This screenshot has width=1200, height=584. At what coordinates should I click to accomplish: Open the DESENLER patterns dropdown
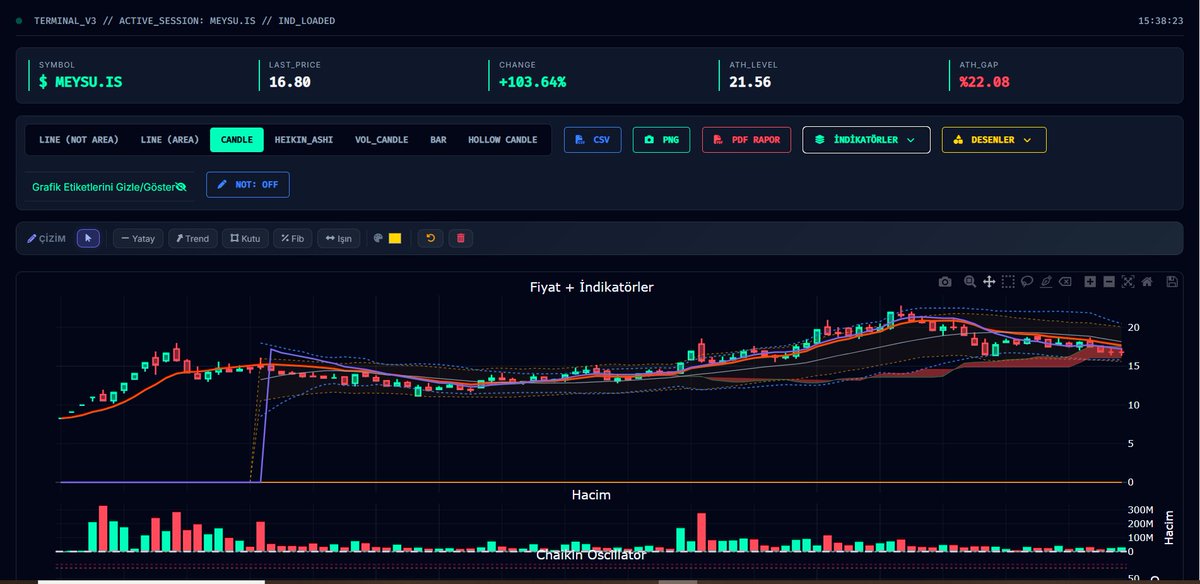(994, 140)
